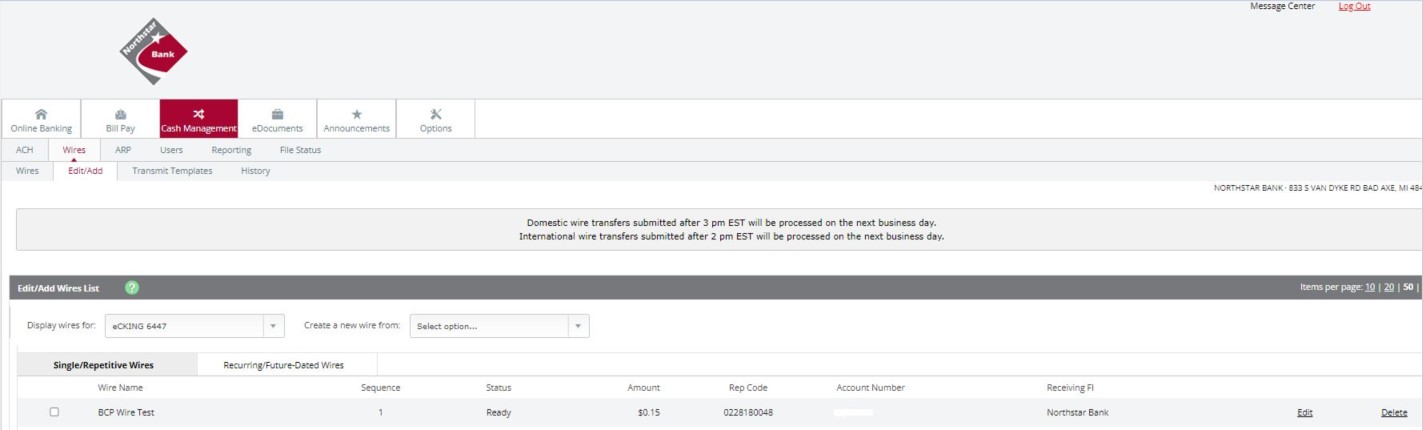Viewport: 1423px width, 430px height.
Task: Click the Northstar Bank logo
Action: 153,53
